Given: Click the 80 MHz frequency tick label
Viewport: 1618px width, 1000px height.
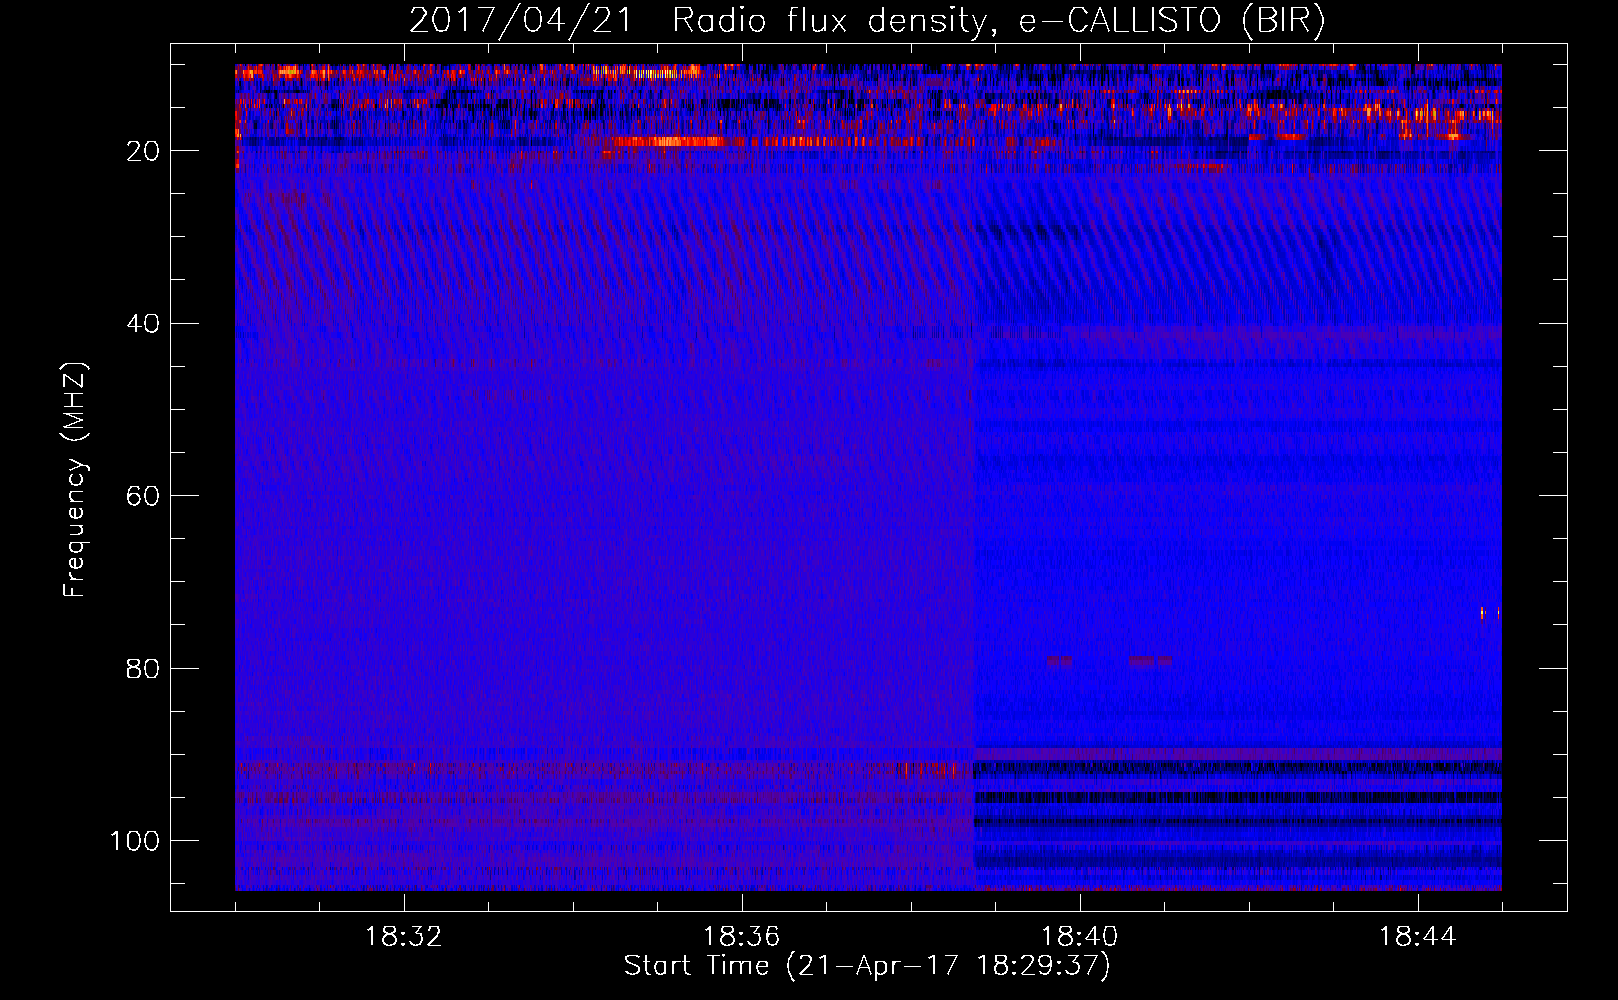Looking at the screenshot, I should [x=143, y=668].
